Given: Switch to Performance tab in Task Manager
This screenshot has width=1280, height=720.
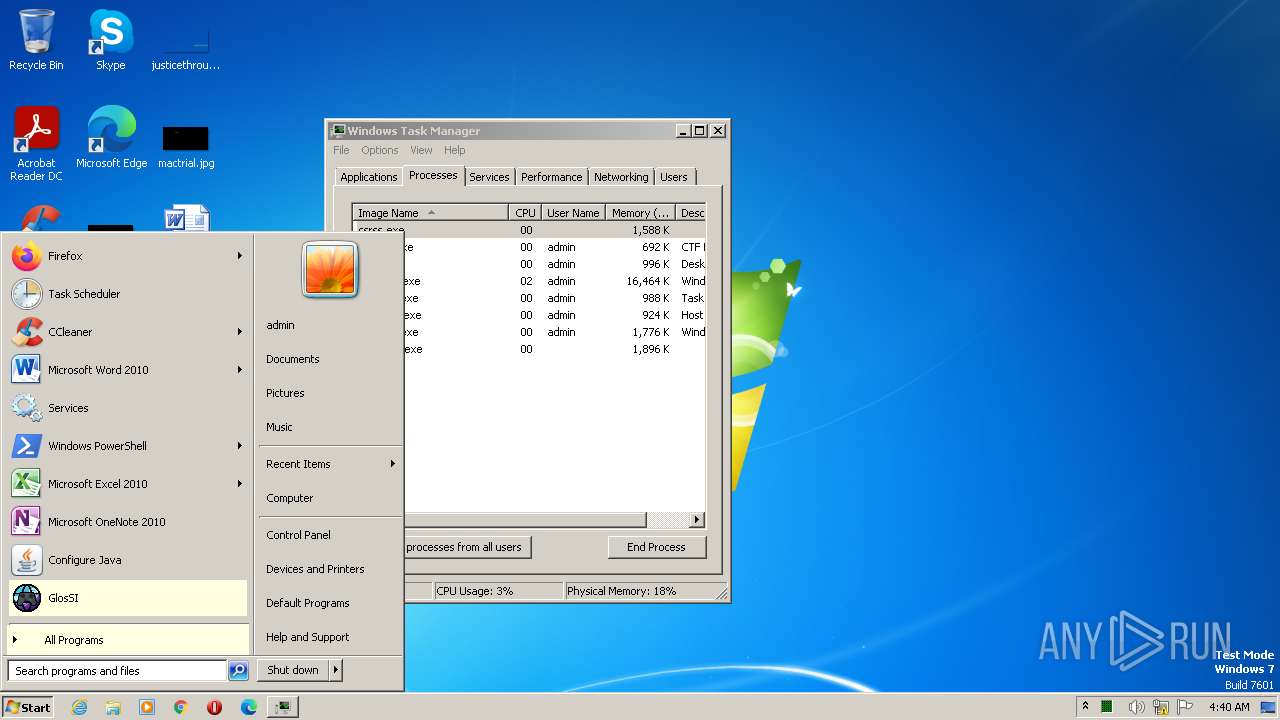Looking at the screenshot, I should [x=551, y=177].
